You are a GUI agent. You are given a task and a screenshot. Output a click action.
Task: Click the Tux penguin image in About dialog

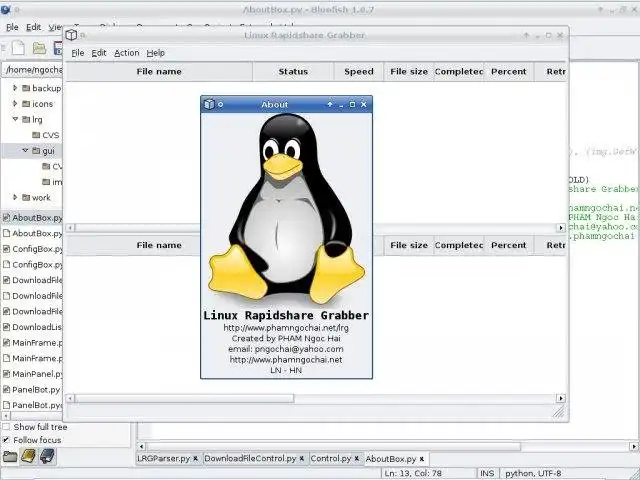(286, 210)
